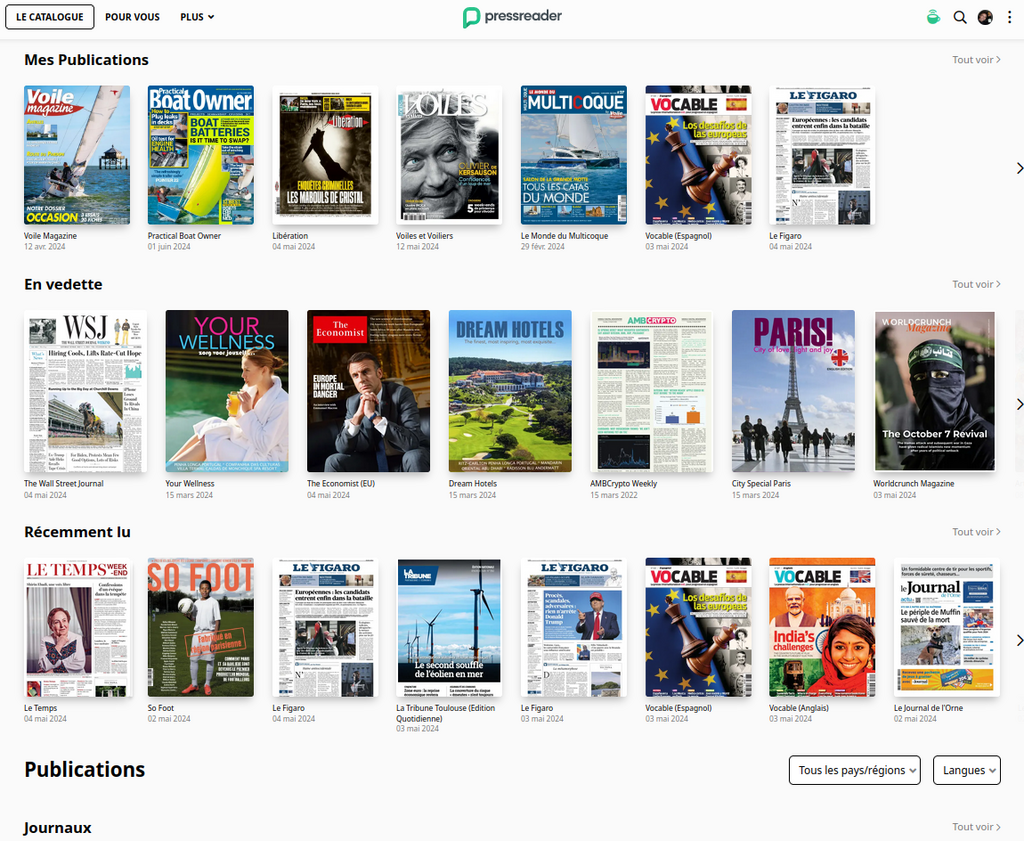Image resolution: width=1024 pixels, height=841 pixels.
Task: Click the 'Worldcrunch Magazine' title text
Action: pyautogui.click(x=914, y=484)
